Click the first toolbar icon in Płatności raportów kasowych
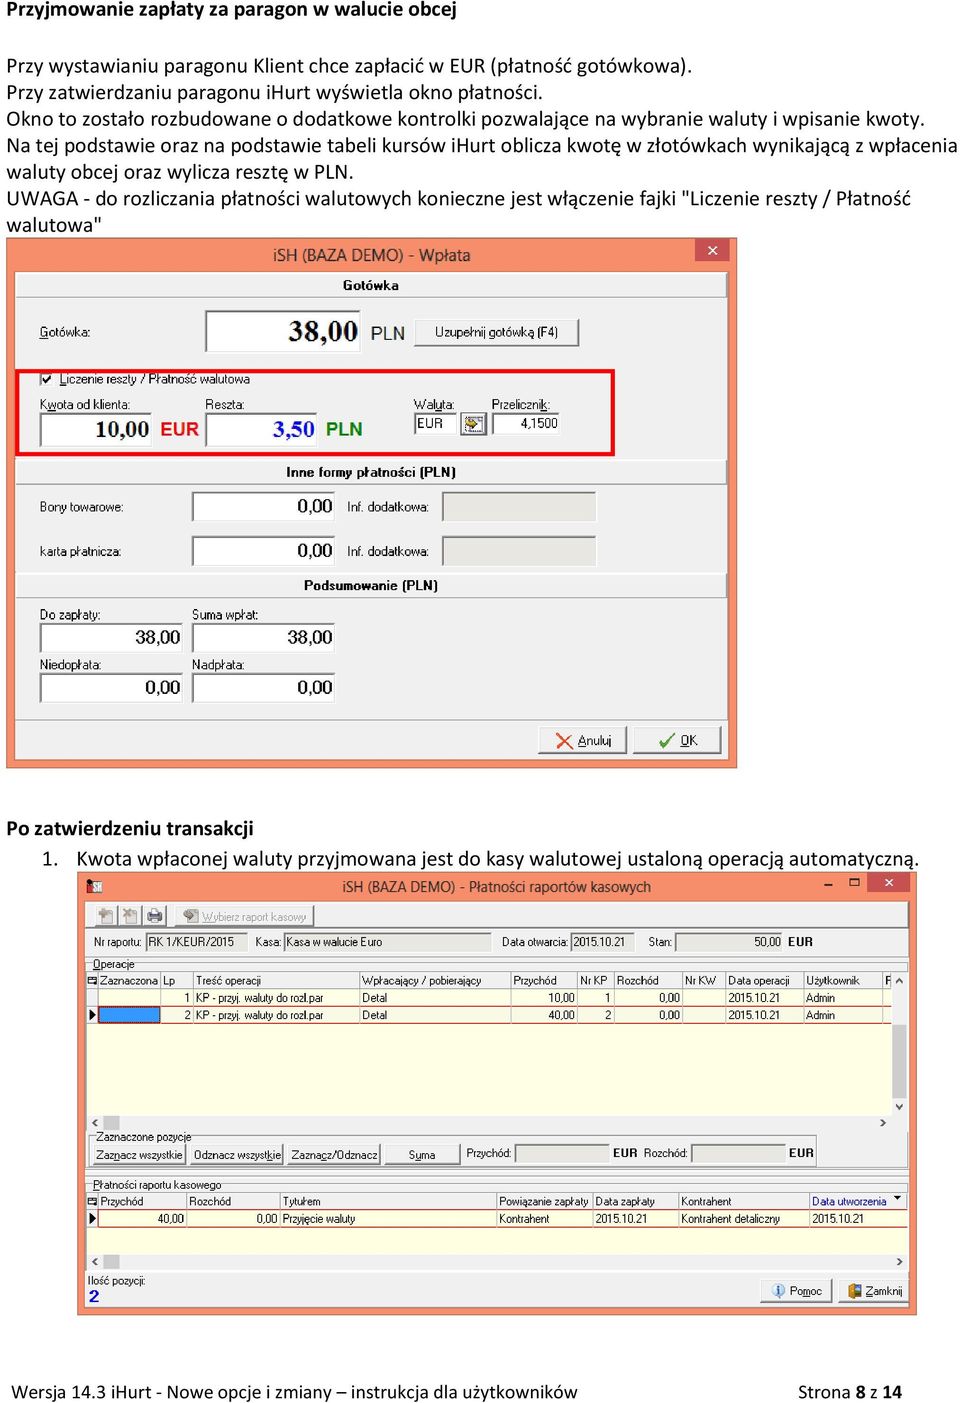 click(x=105, y=915)
